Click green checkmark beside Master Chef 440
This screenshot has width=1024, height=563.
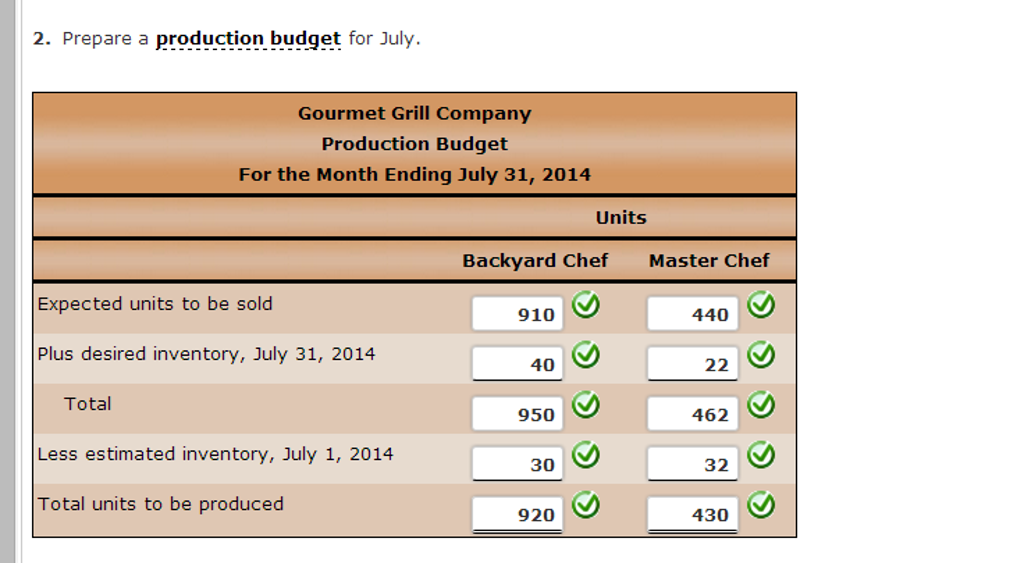761,304
